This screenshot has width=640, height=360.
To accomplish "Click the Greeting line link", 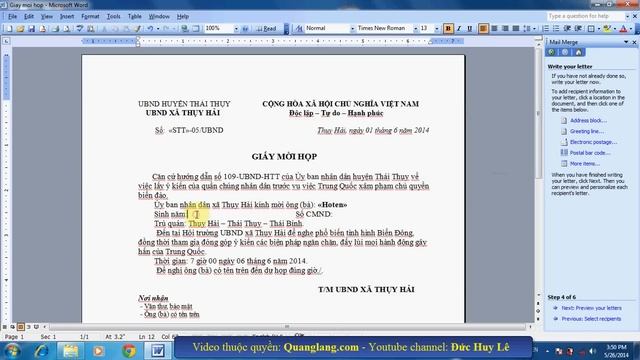I will (x=587, y=131).
